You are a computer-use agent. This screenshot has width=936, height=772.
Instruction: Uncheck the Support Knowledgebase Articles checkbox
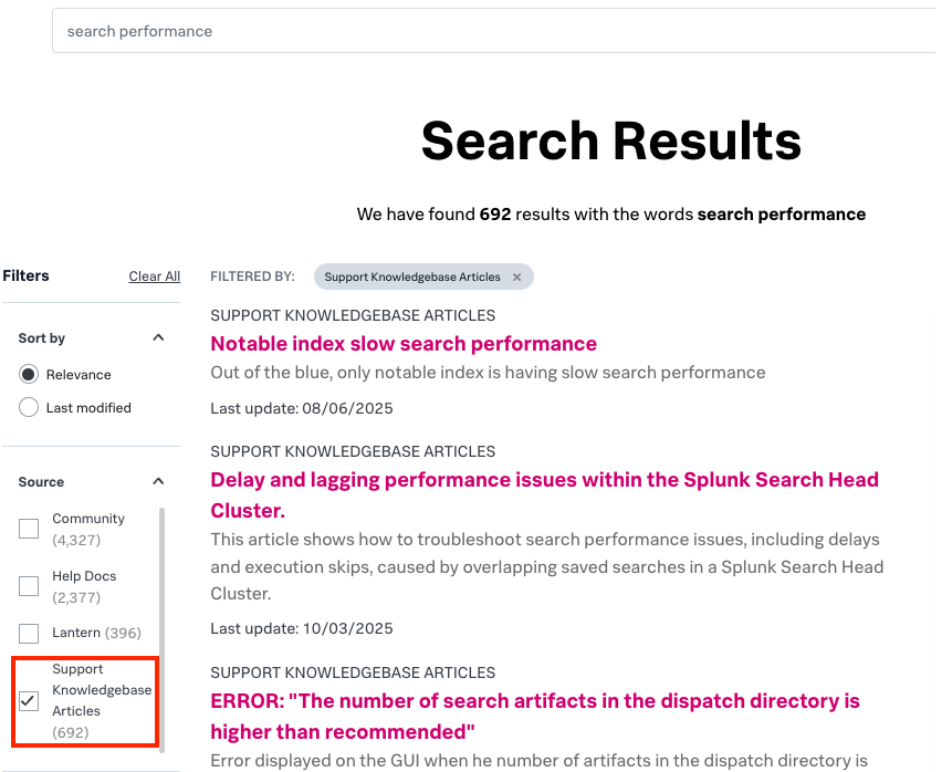point(29,701)
